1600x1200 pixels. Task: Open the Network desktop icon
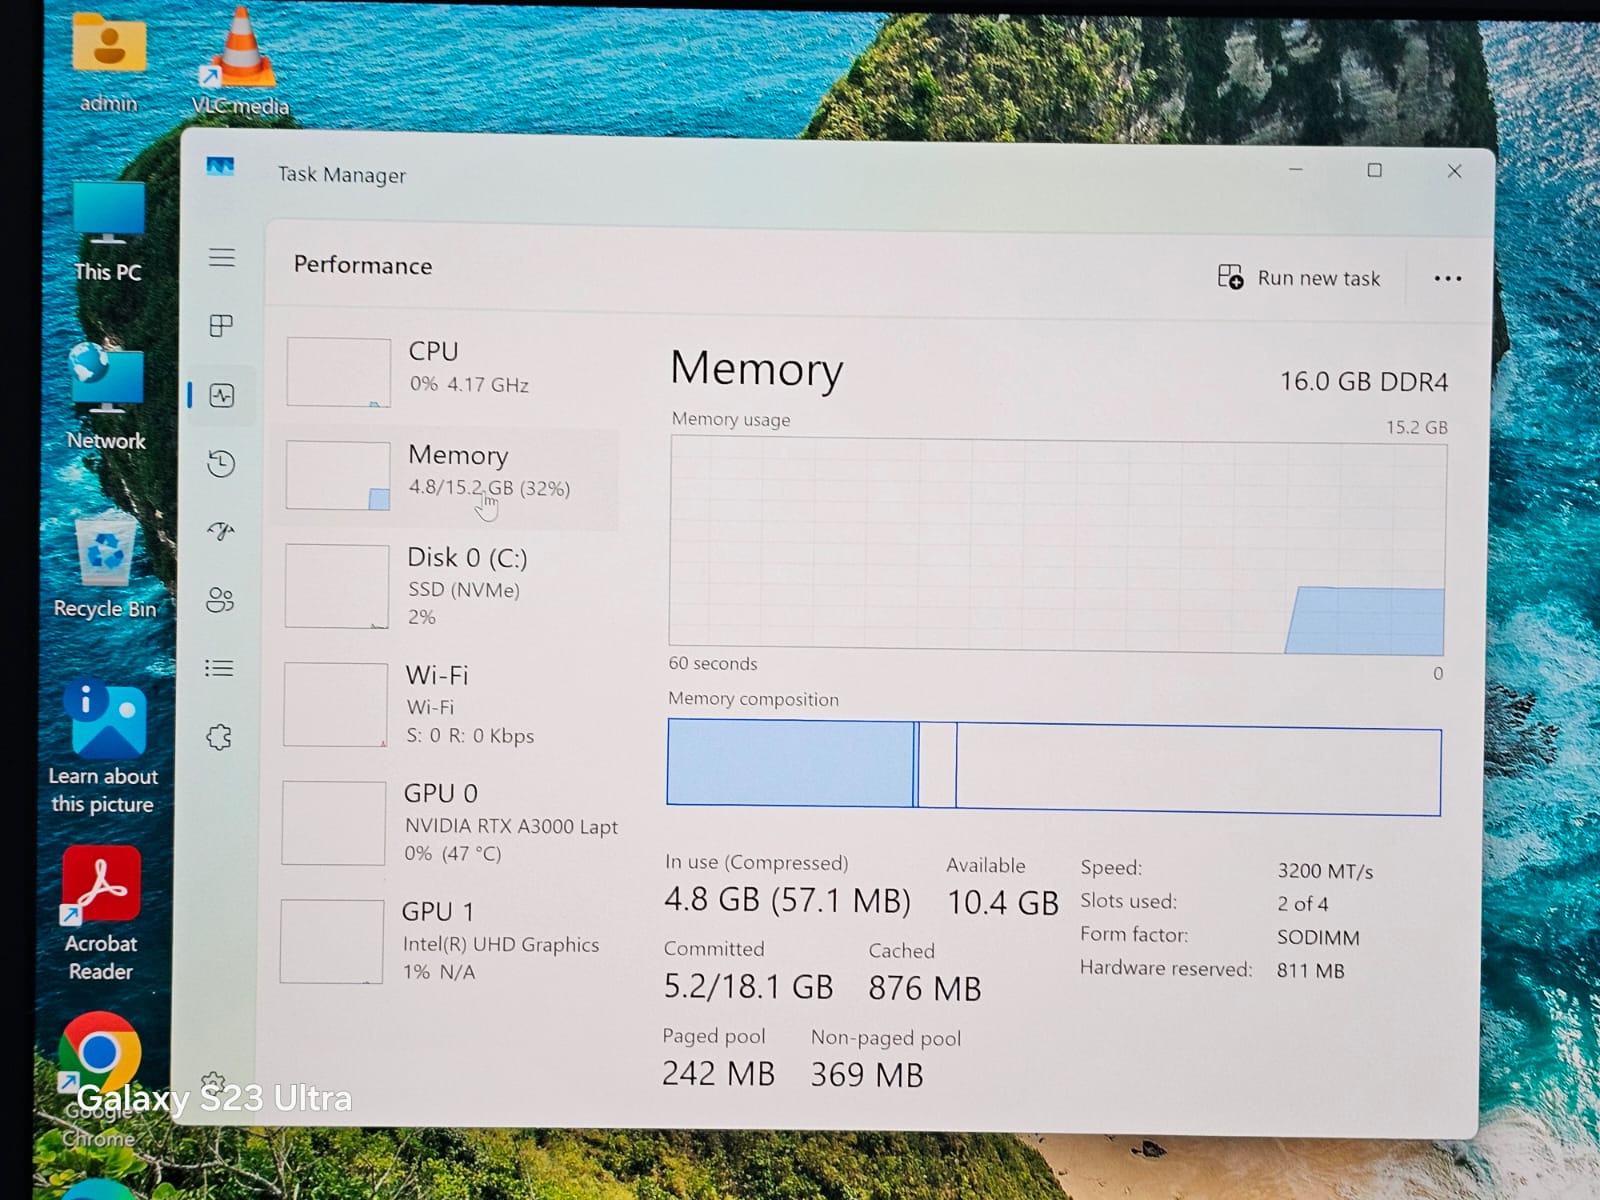point(106,397)
